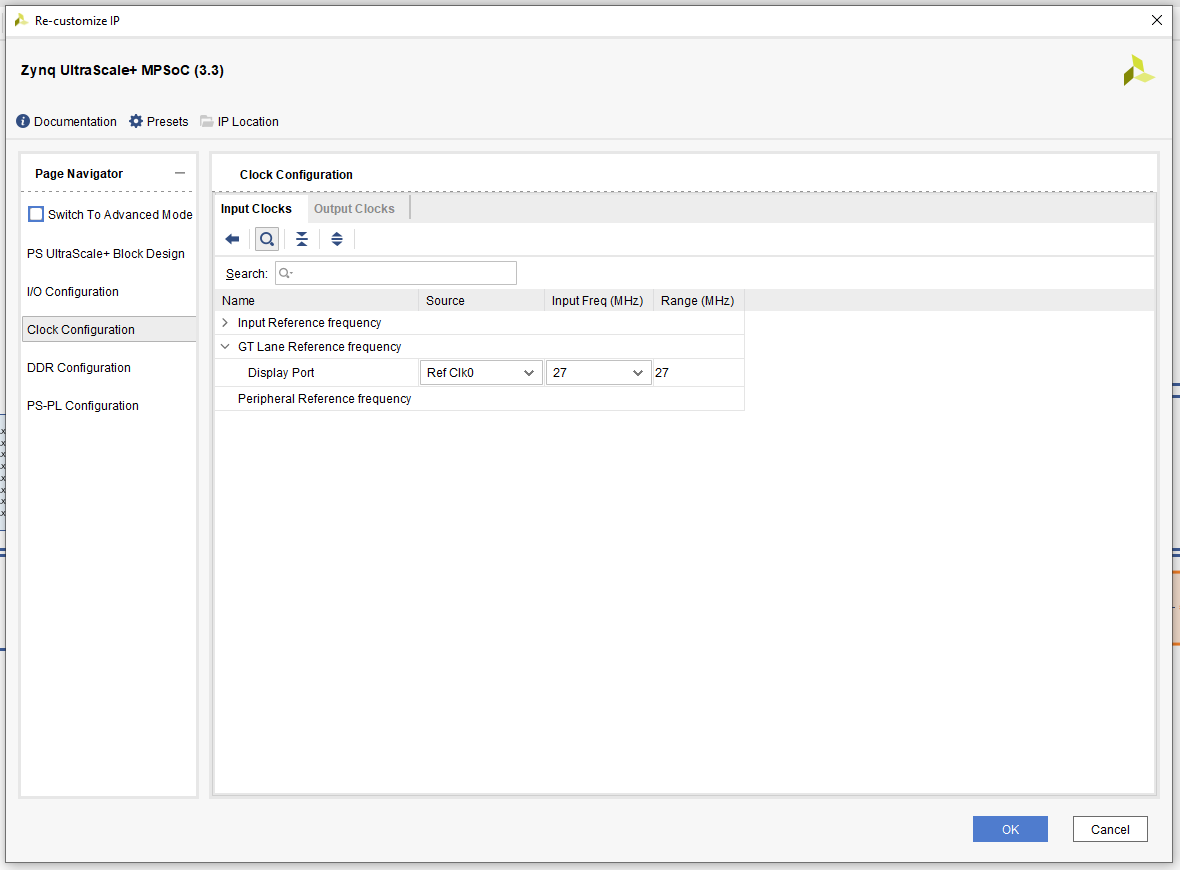
Task: Expand the Input Reference frequency row
Action: pyautogui.click(x=225, y=323)
